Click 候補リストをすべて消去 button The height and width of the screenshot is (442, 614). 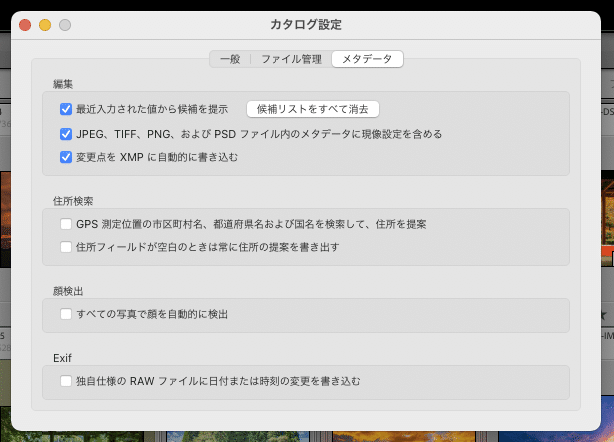pyautogui.click(x=312, y=109)
